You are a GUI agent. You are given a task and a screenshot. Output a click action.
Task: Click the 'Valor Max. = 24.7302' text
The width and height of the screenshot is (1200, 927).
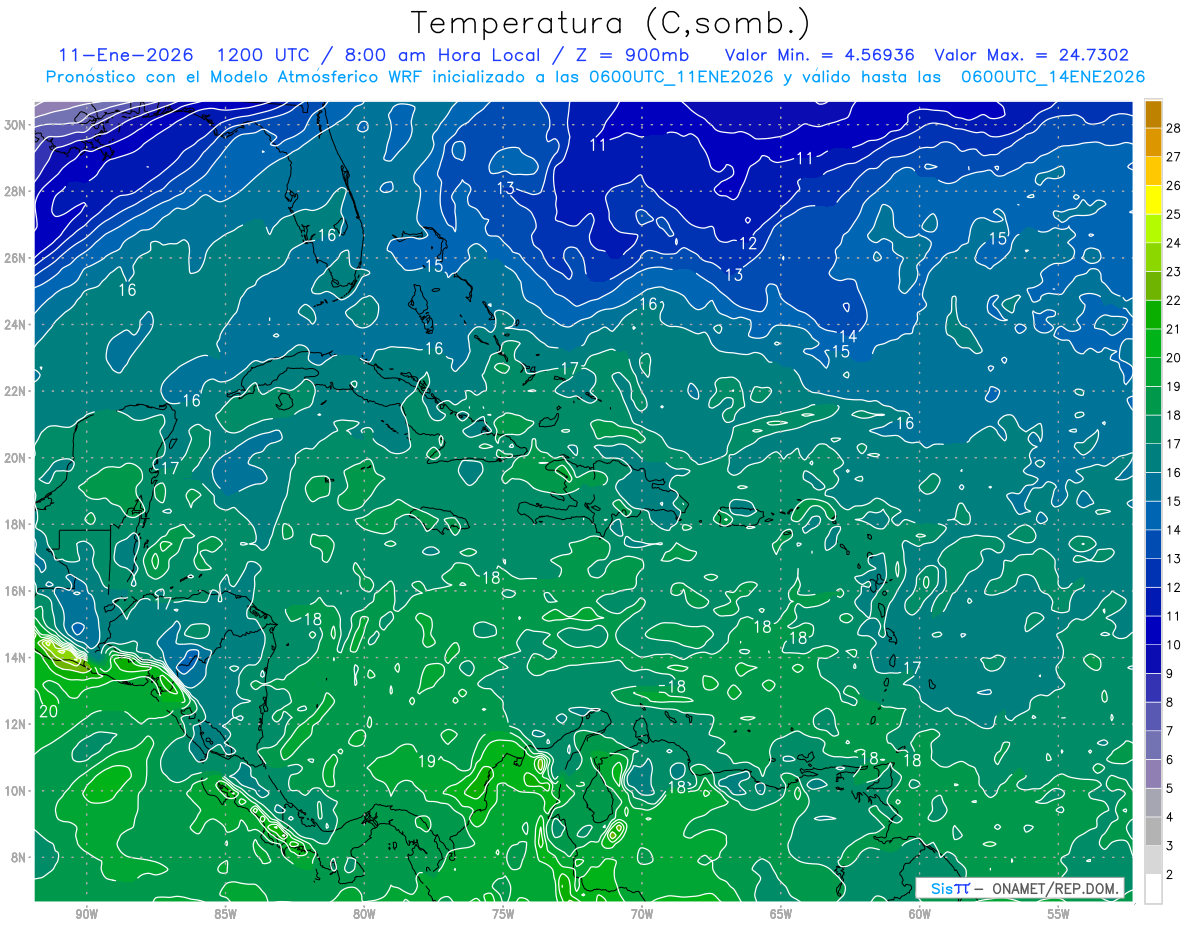click(1031, 55)
